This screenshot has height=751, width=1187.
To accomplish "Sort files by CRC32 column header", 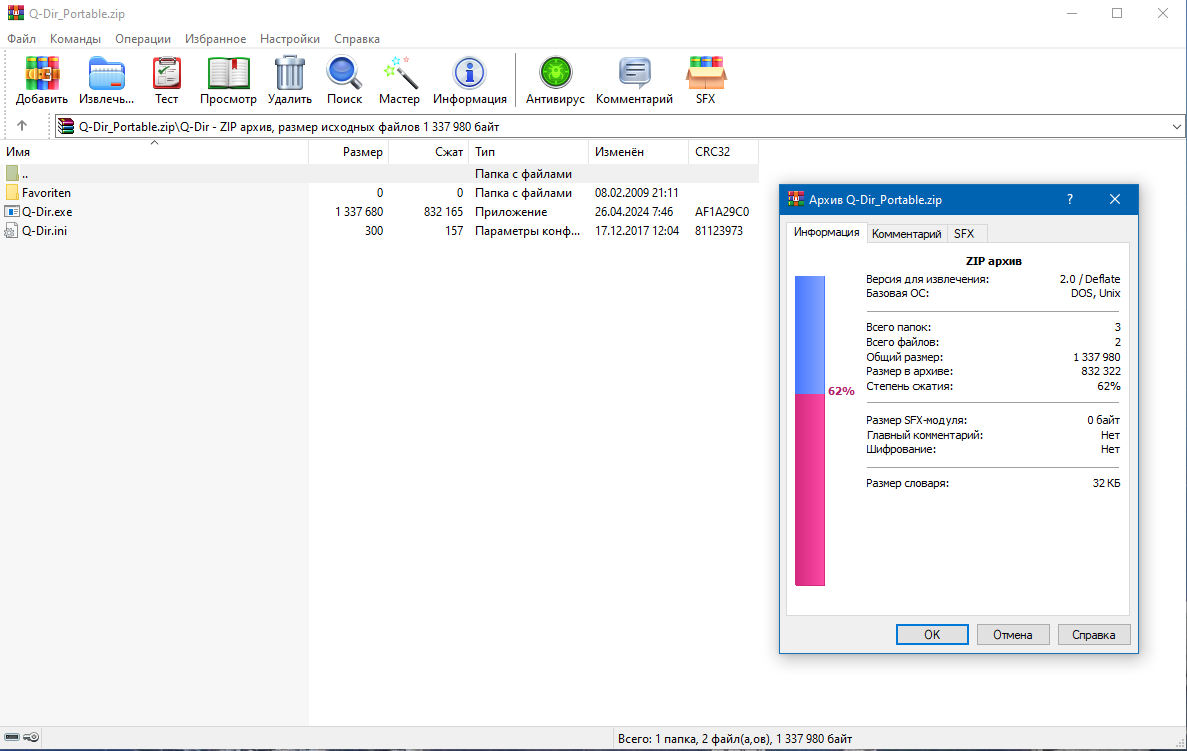I will 723,151.
